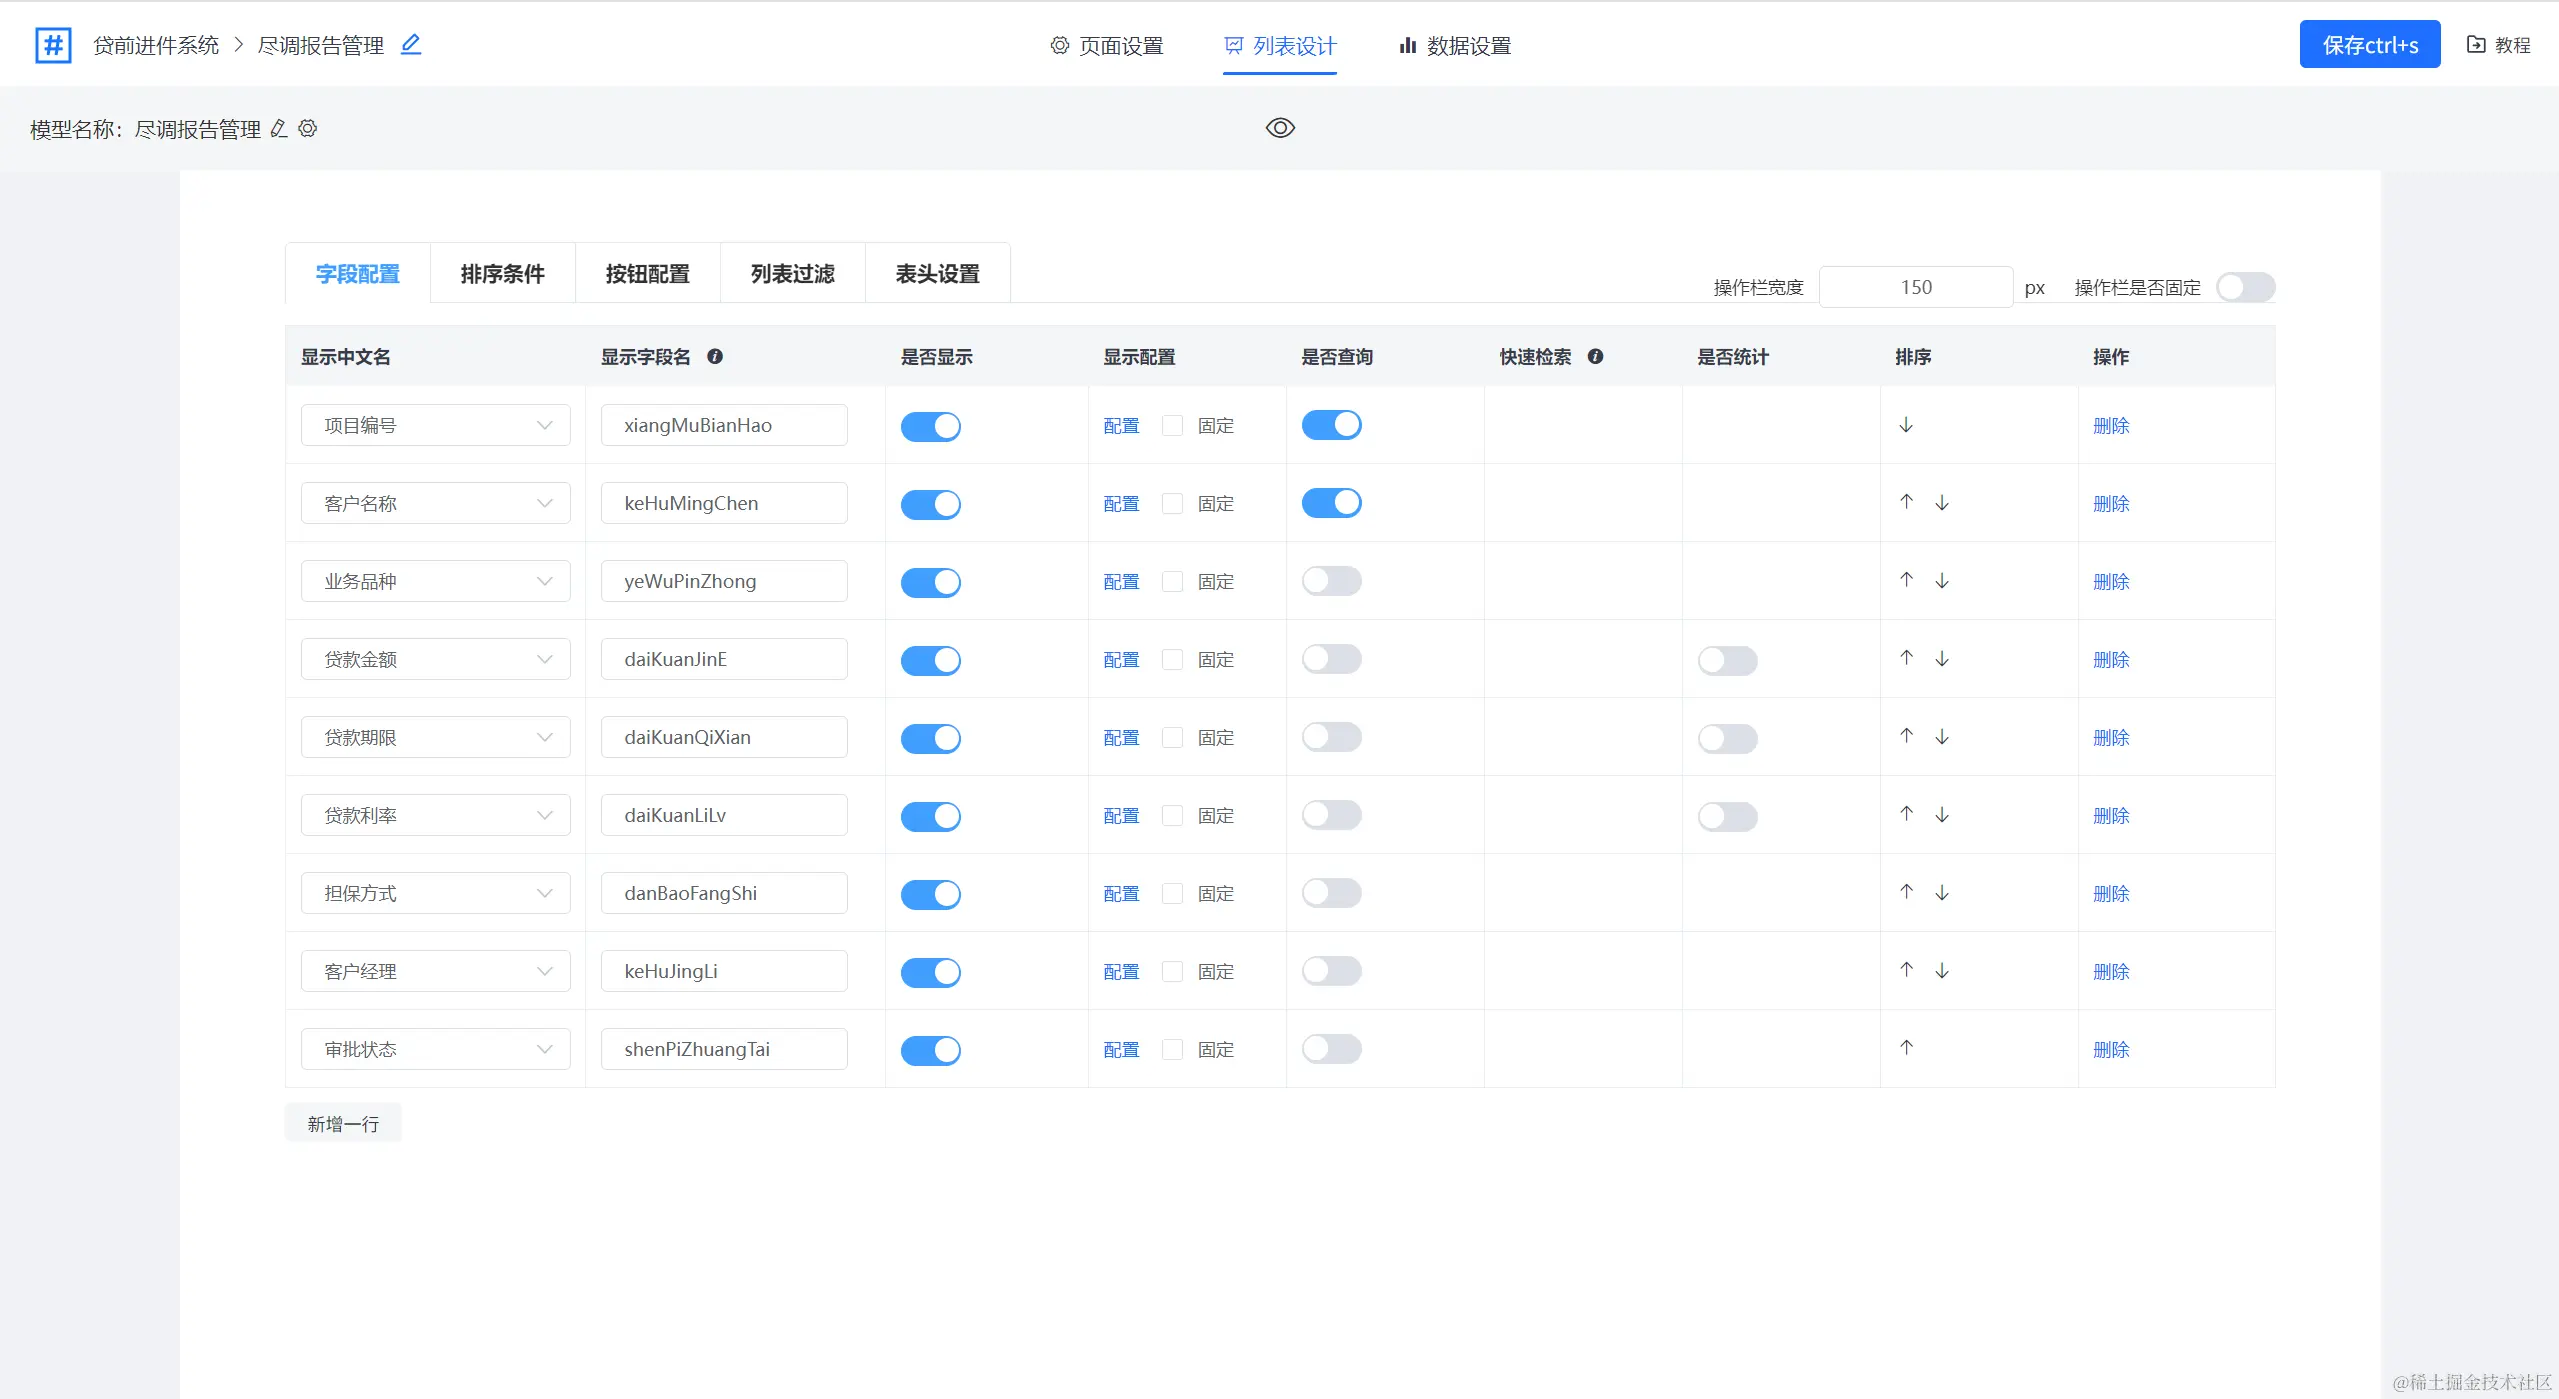This screenshot has height=1399, width=2559.
Task: Switch to 按钮配置 tab
Action: point(647,274)
